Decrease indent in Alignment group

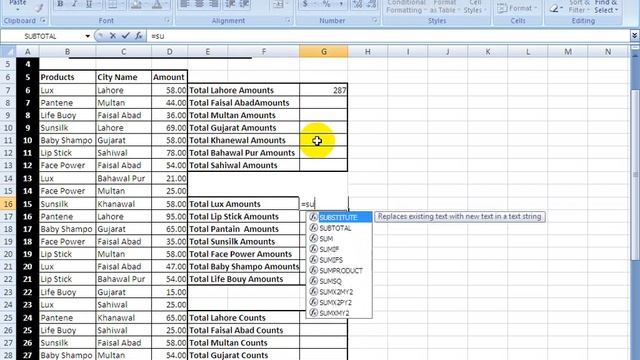click(231, 4)
